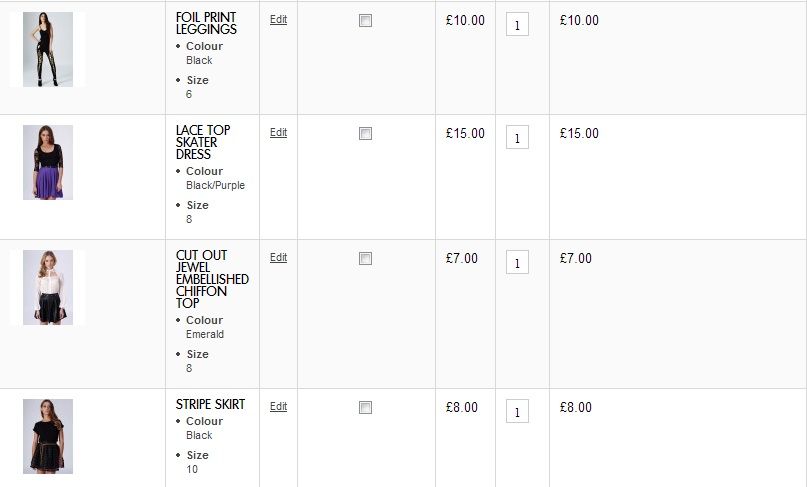Focus the quantity field for Lace Top Skater Dress
This screenshot has height=487, width=807.
click(x=517, y=139)
